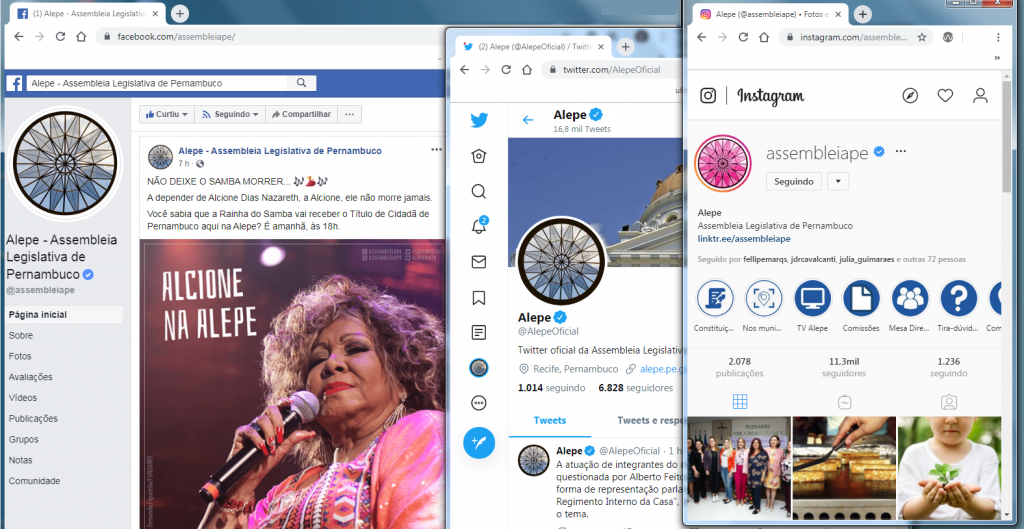Image resolution: width=1024 pixels, height=529 pixels.
Task: Toggle the Curtir like button on Facebook
Action: click(x=165, y=114)
